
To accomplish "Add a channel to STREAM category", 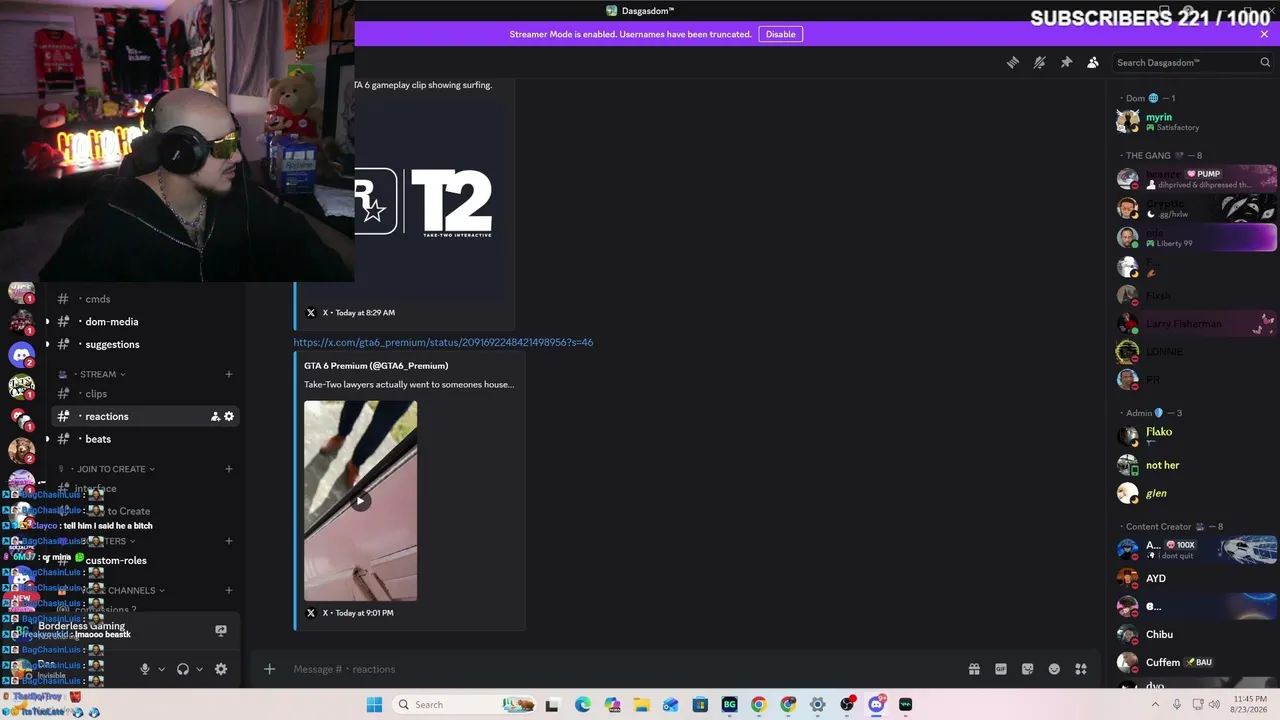I will click(x=229, y=374).
